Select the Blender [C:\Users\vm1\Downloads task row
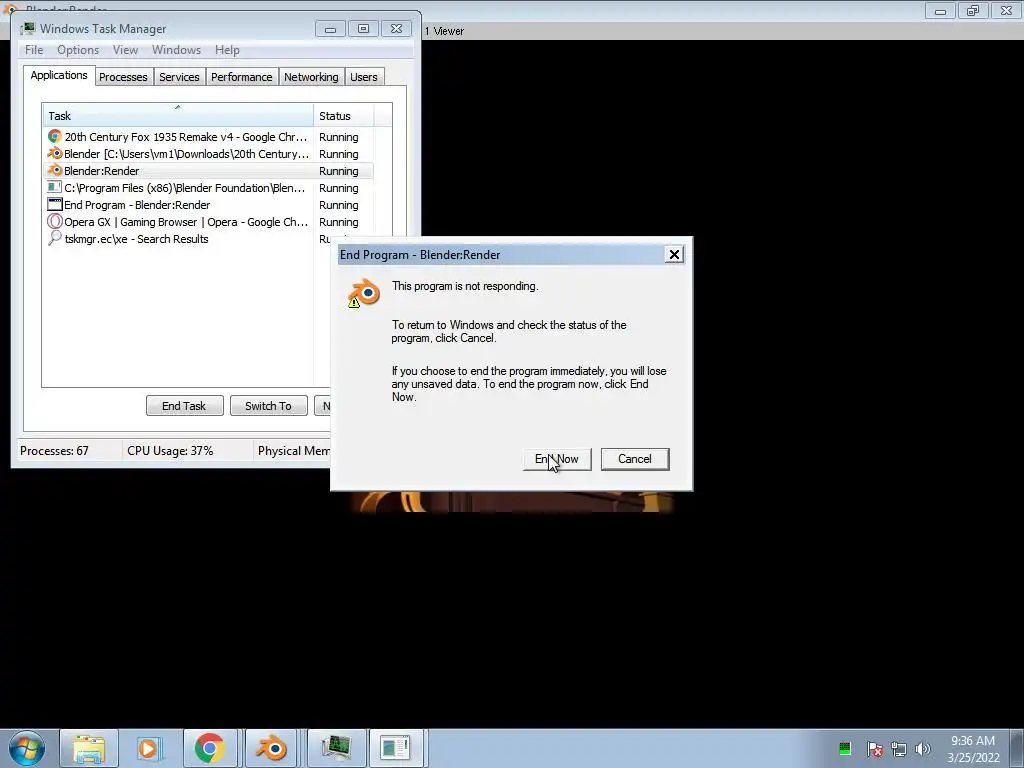The width and height of the screenshot is (1024, 768). click(x=209, y=154)
